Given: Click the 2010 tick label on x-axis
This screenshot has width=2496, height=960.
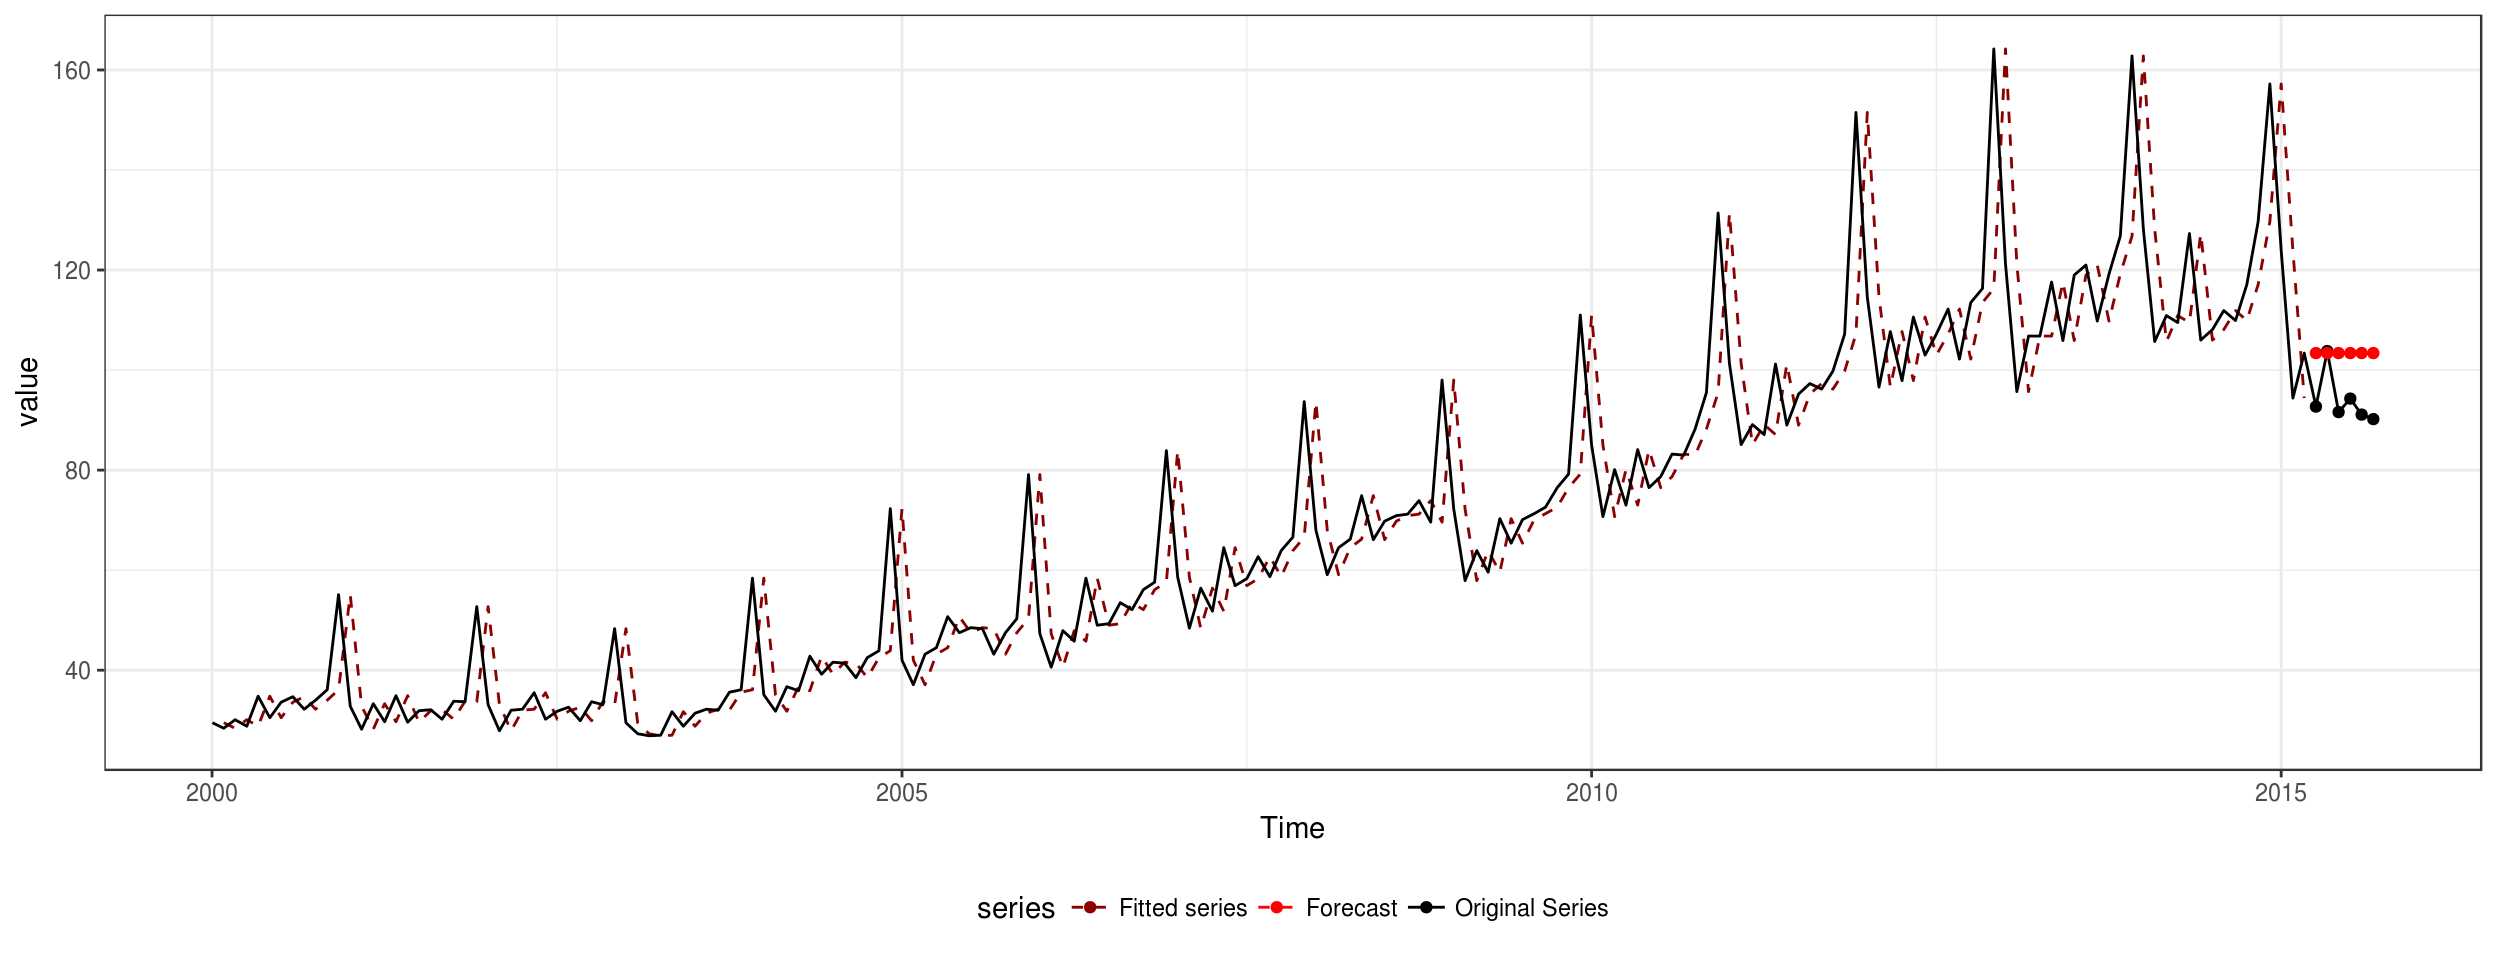Looking at the screenshot, I should tap(1591, 794).
